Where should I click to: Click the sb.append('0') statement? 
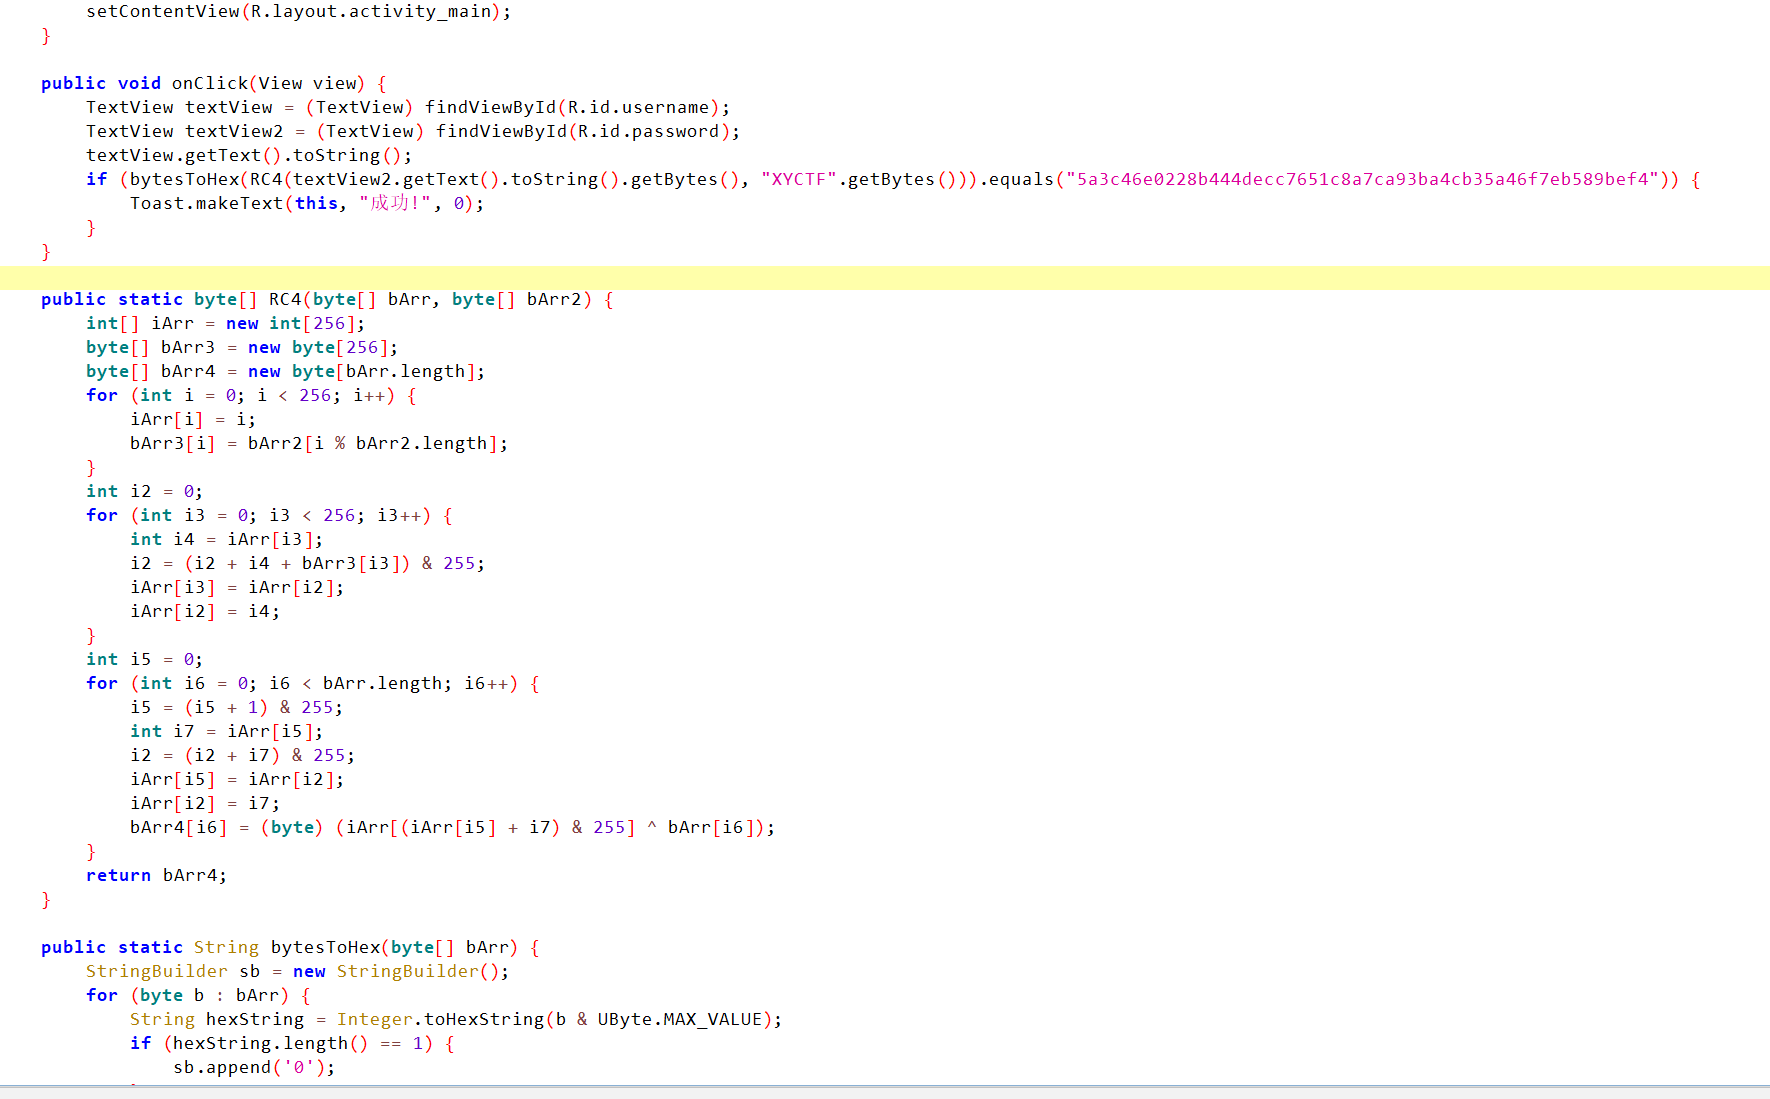(x=254, y=1067)
